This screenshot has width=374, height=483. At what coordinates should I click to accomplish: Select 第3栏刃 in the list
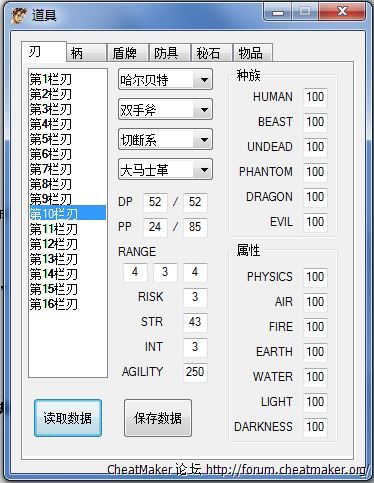point(68,109)
